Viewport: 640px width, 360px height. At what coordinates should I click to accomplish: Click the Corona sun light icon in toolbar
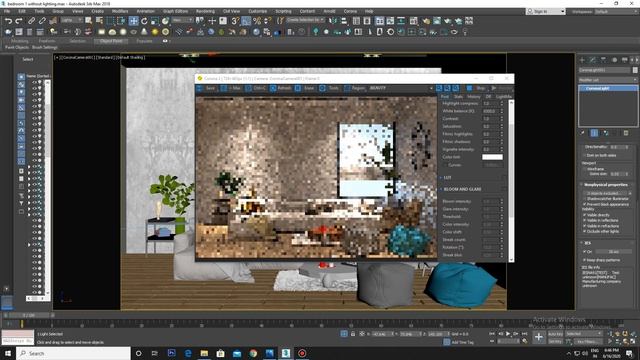tap(155, 31)
